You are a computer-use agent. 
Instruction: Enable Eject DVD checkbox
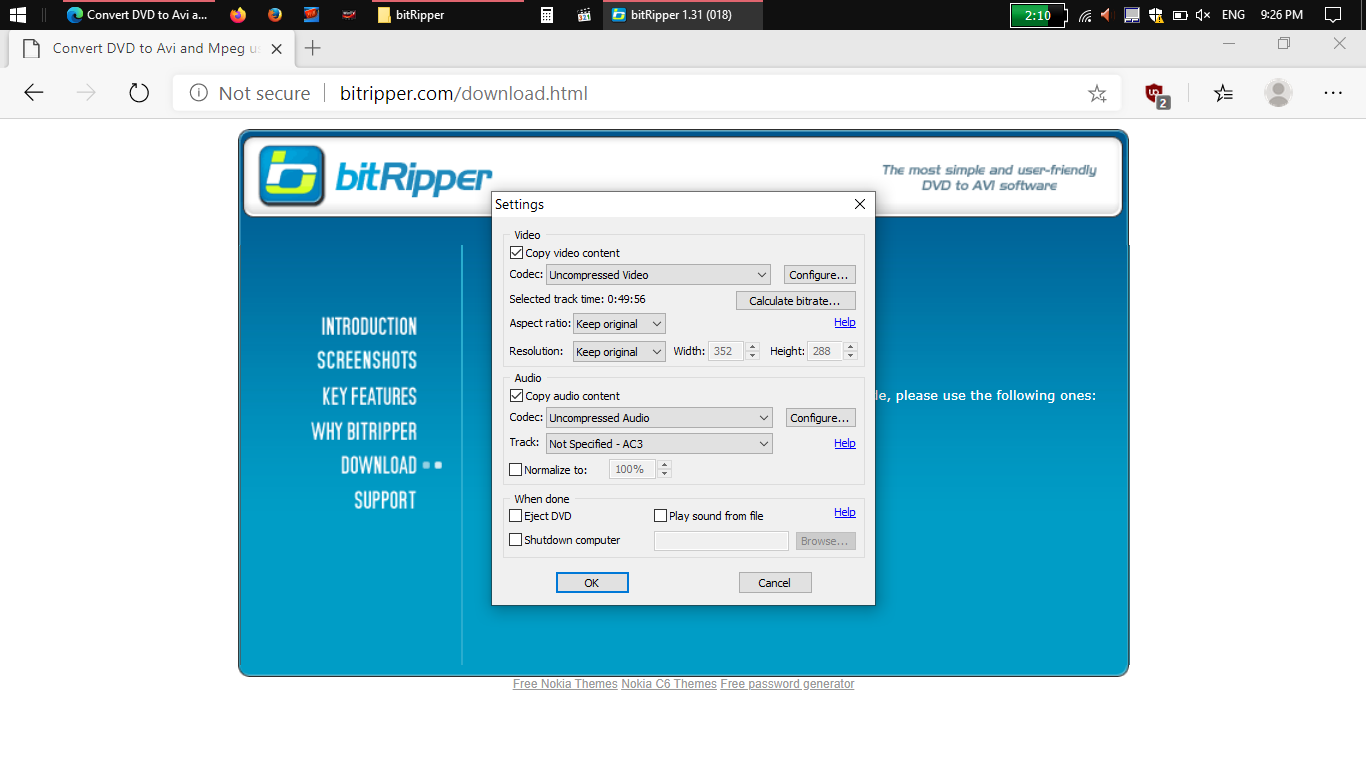pos(516,516)
